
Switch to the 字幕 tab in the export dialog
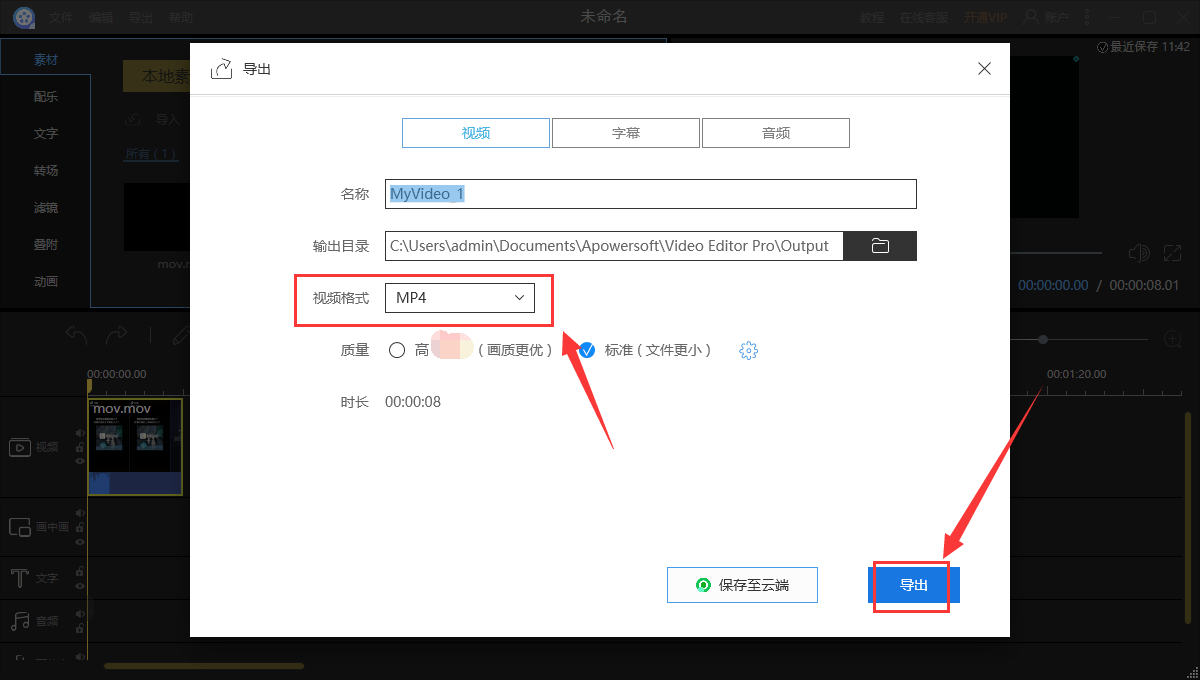tap(625, 132)
